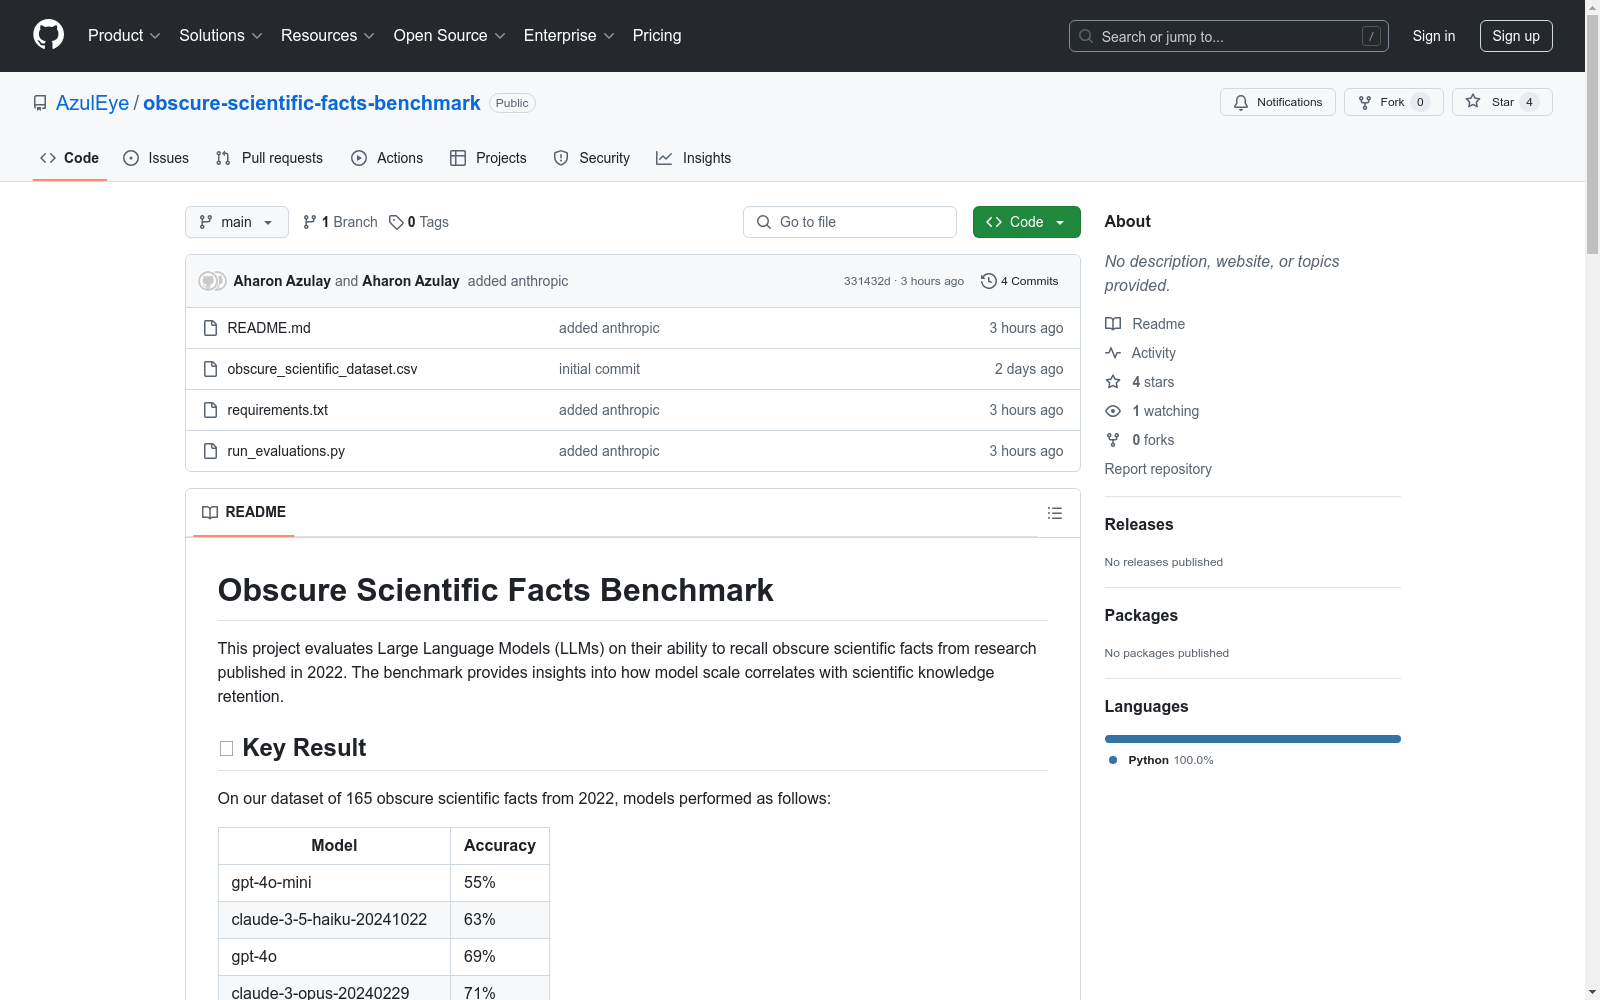Open the requirements.txt file
Viewport: 1600px width, 1000px height.
tap(278, 410)
